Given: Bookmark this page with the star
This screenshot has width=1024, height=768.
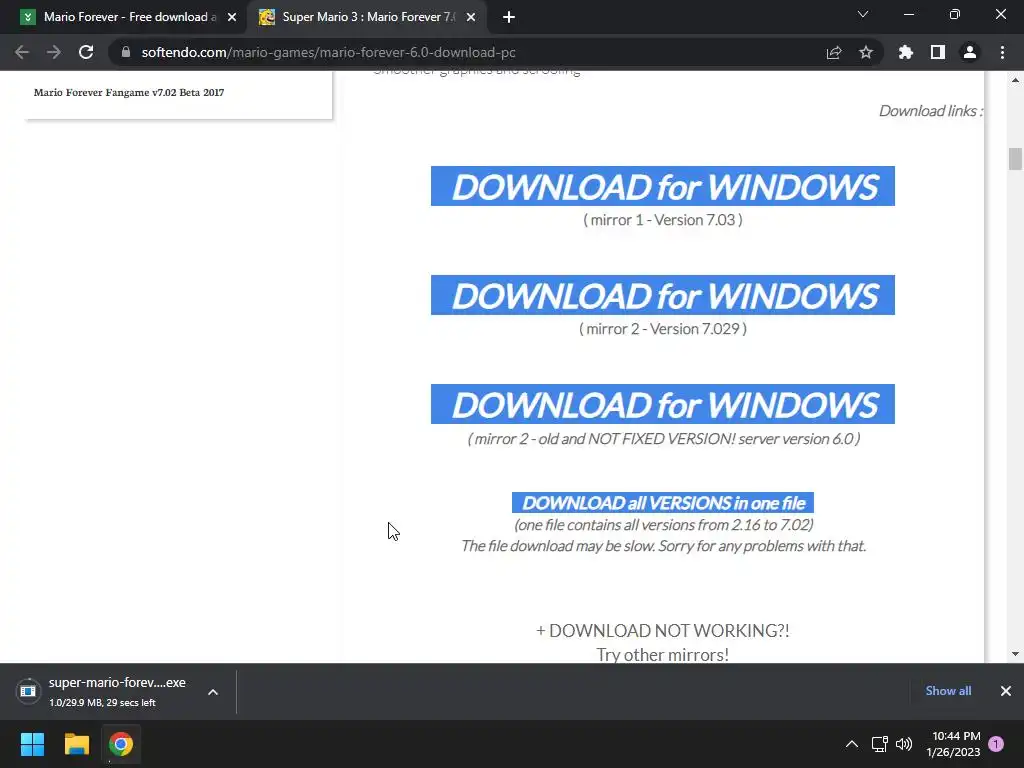Looking at the screenshot, I should coord(866,52).
